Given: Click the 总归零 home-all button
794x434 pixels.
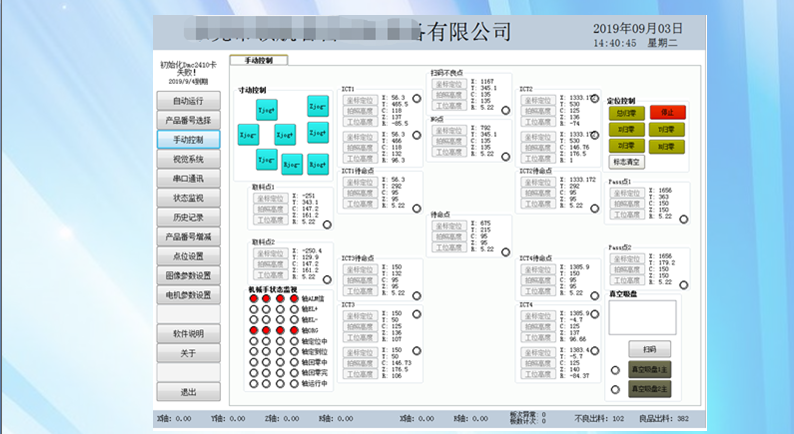Looking at the screenshot, I should click(626, 113).
